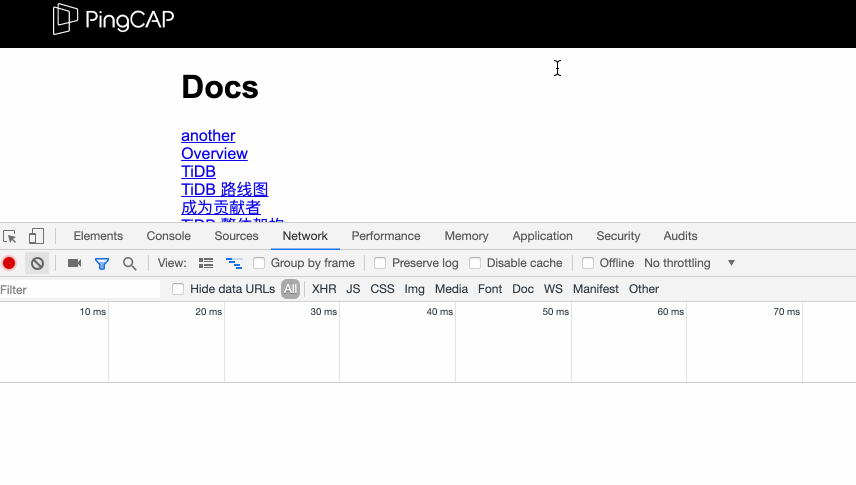Enable the Group by frame checkbox
This screenshot has height=485, width=856.
[x=259, y=263]
